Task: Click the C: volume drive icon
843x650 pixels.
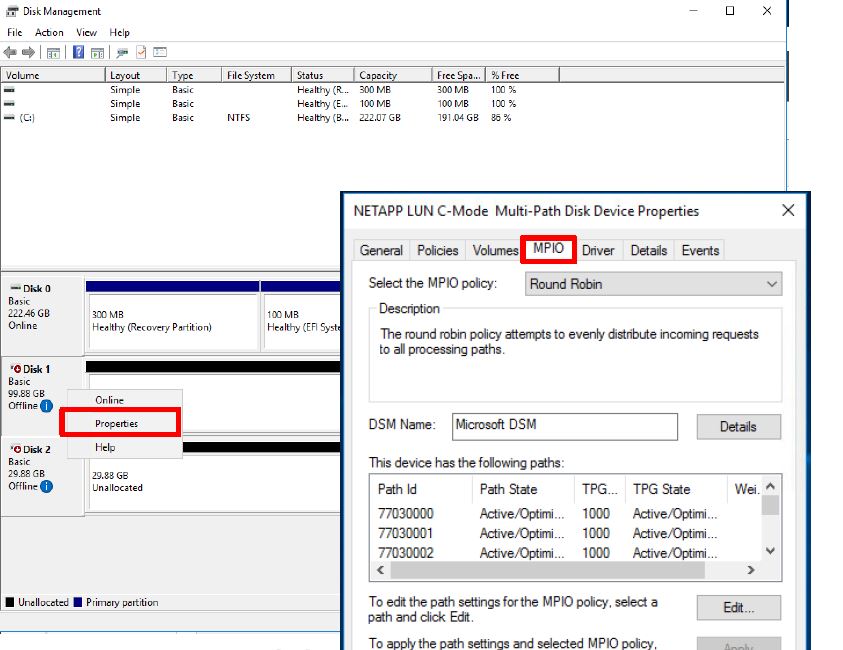Action: tap(10, 118)
